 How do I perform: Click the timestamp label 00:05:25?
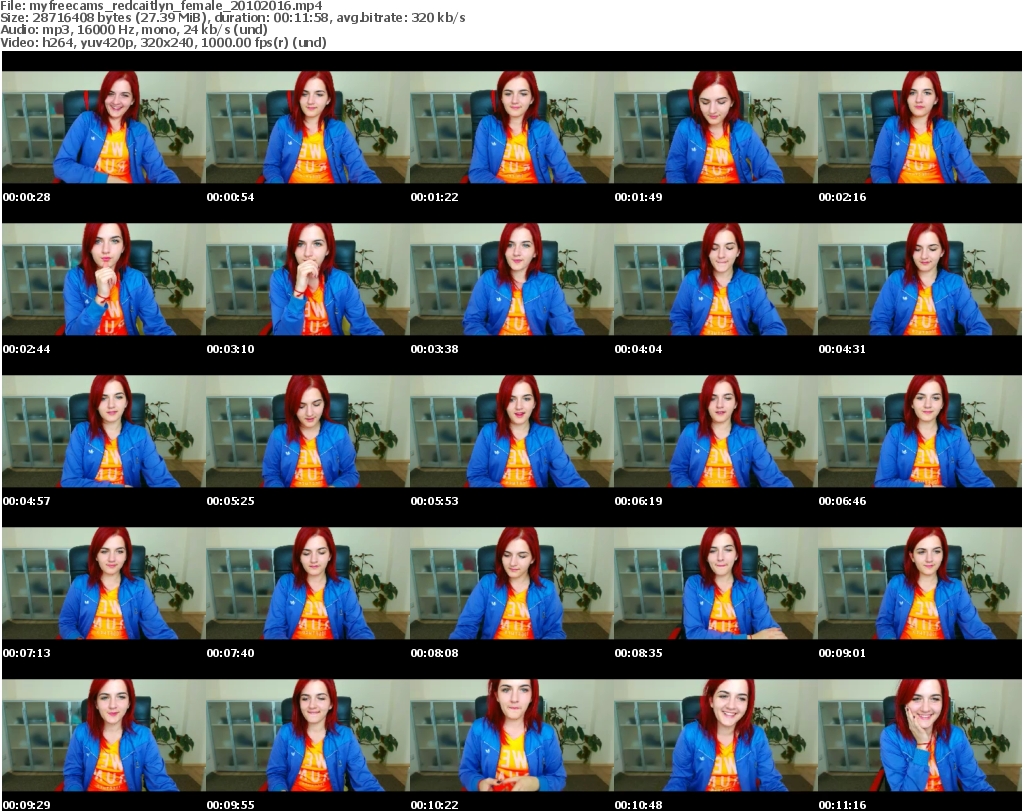click(231, 501)
